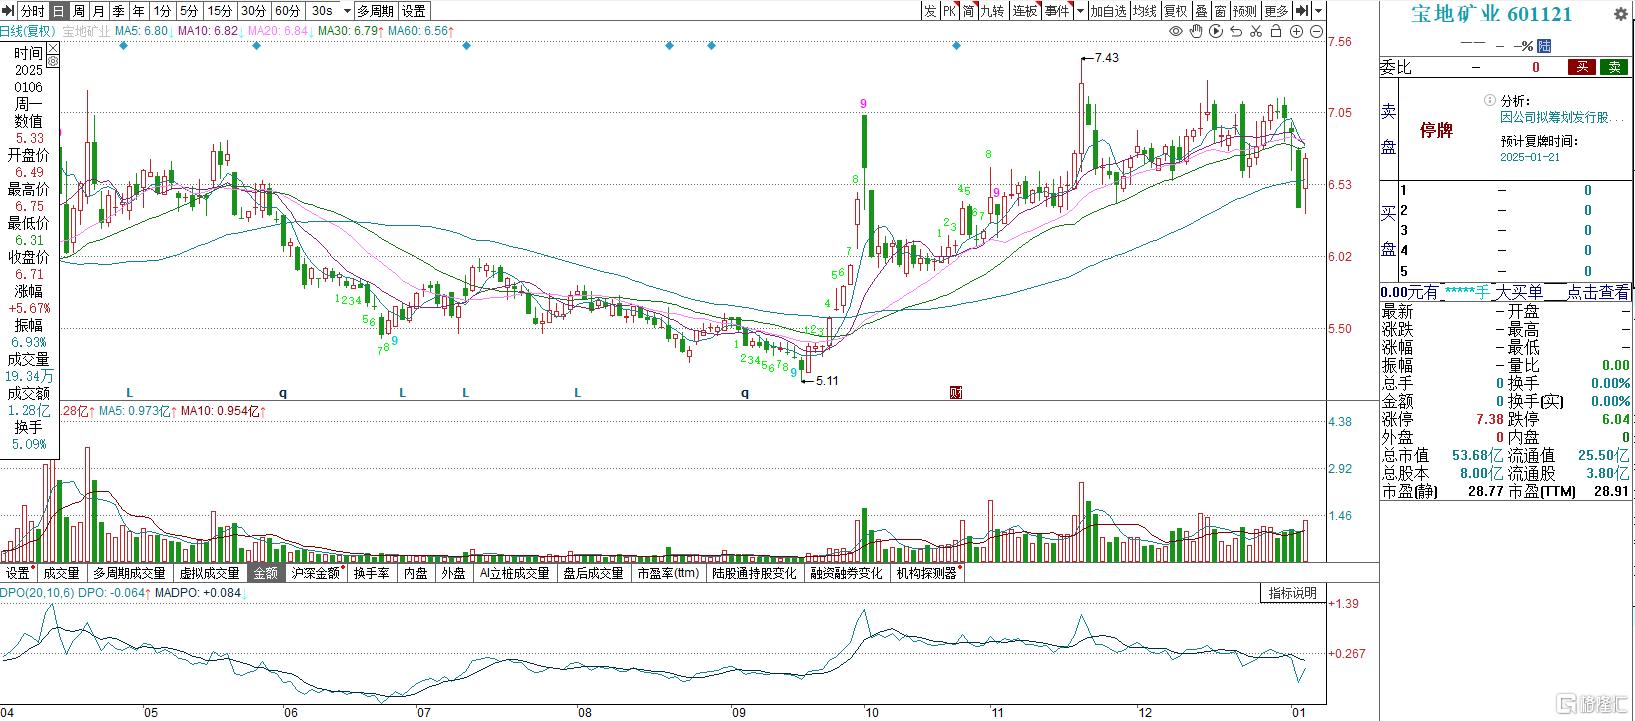The height and width of the screenshot is (721, 1635).
Task: Click the red 买 buy button
Action: pyautogui.click(x=1582, y=67)
